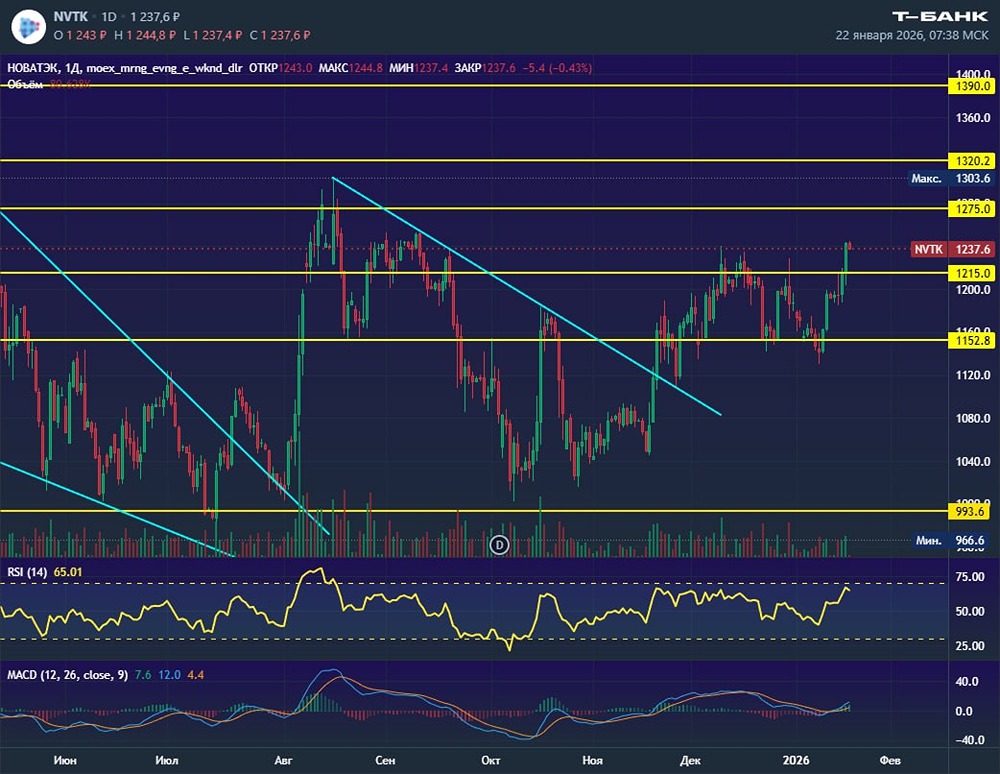This screenshot has width=1000, height=774.
Task: Click the 1320.2 price level label
Action: point(972,161)
